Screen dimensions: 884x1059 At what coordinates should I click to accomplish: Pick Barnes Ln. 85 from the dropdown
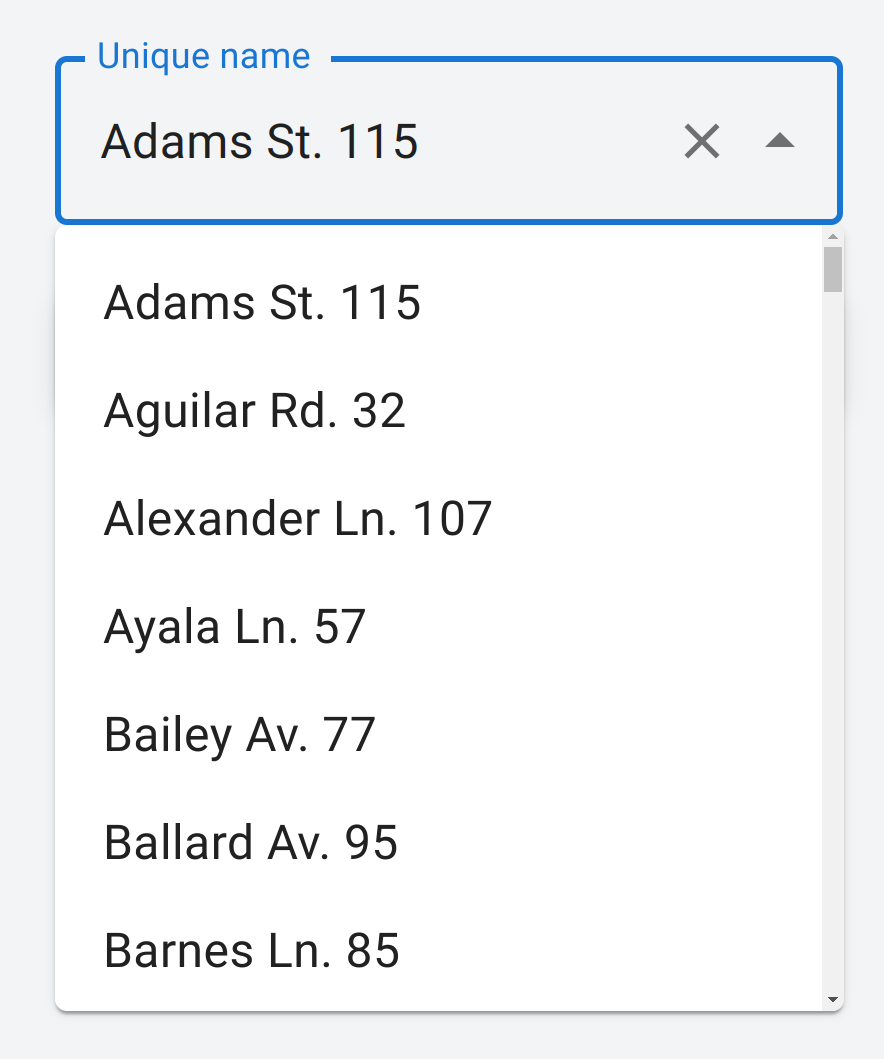252,951
